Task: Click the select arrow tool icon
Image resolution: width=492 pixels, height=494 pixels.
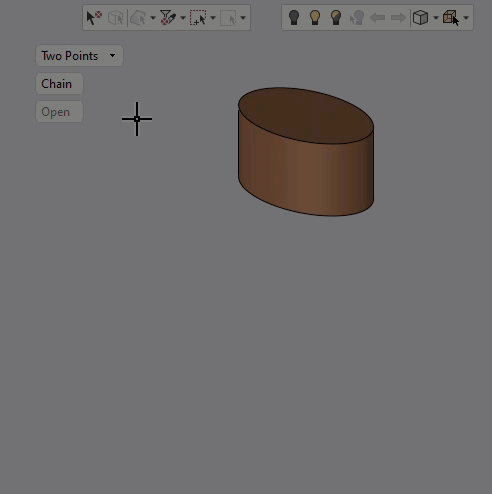Action: pos(94,18)
